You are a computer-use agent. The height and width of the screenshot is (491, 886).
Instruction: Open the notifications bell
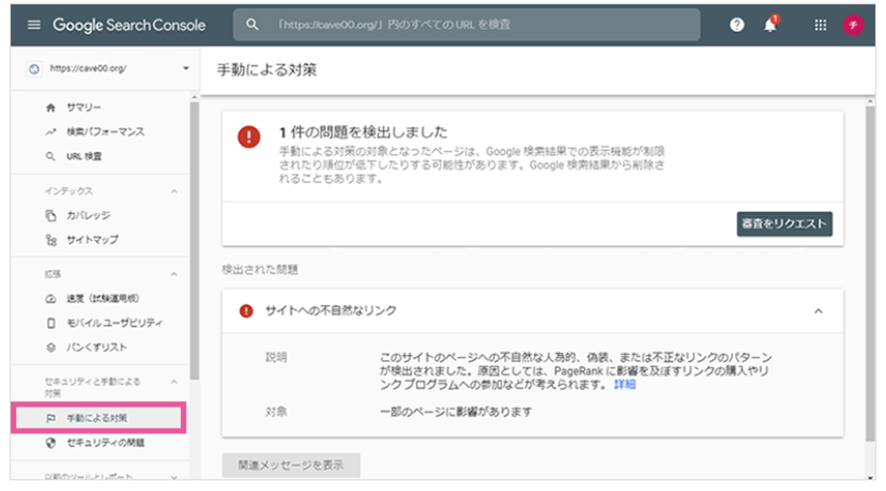770,24
